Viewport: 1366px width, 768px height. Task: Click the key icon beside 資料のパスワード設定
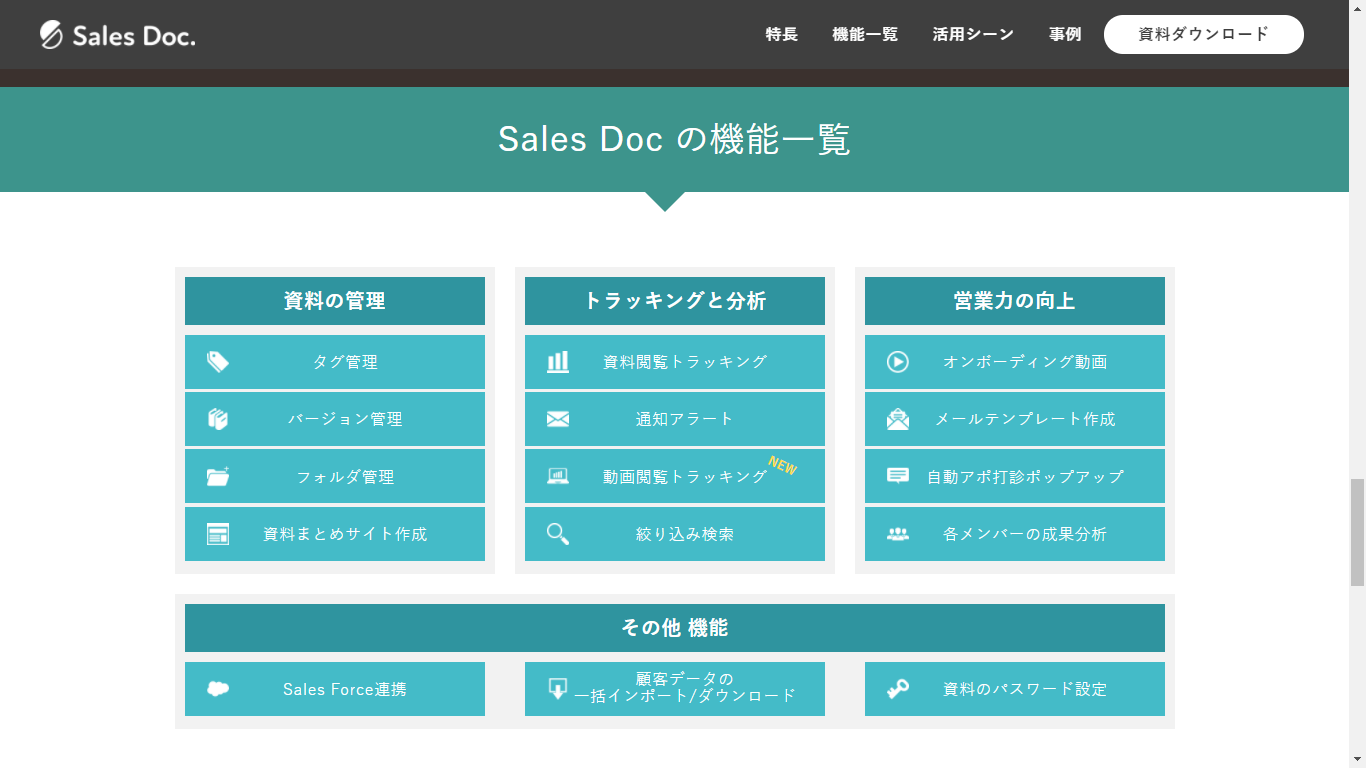(898, 689)
